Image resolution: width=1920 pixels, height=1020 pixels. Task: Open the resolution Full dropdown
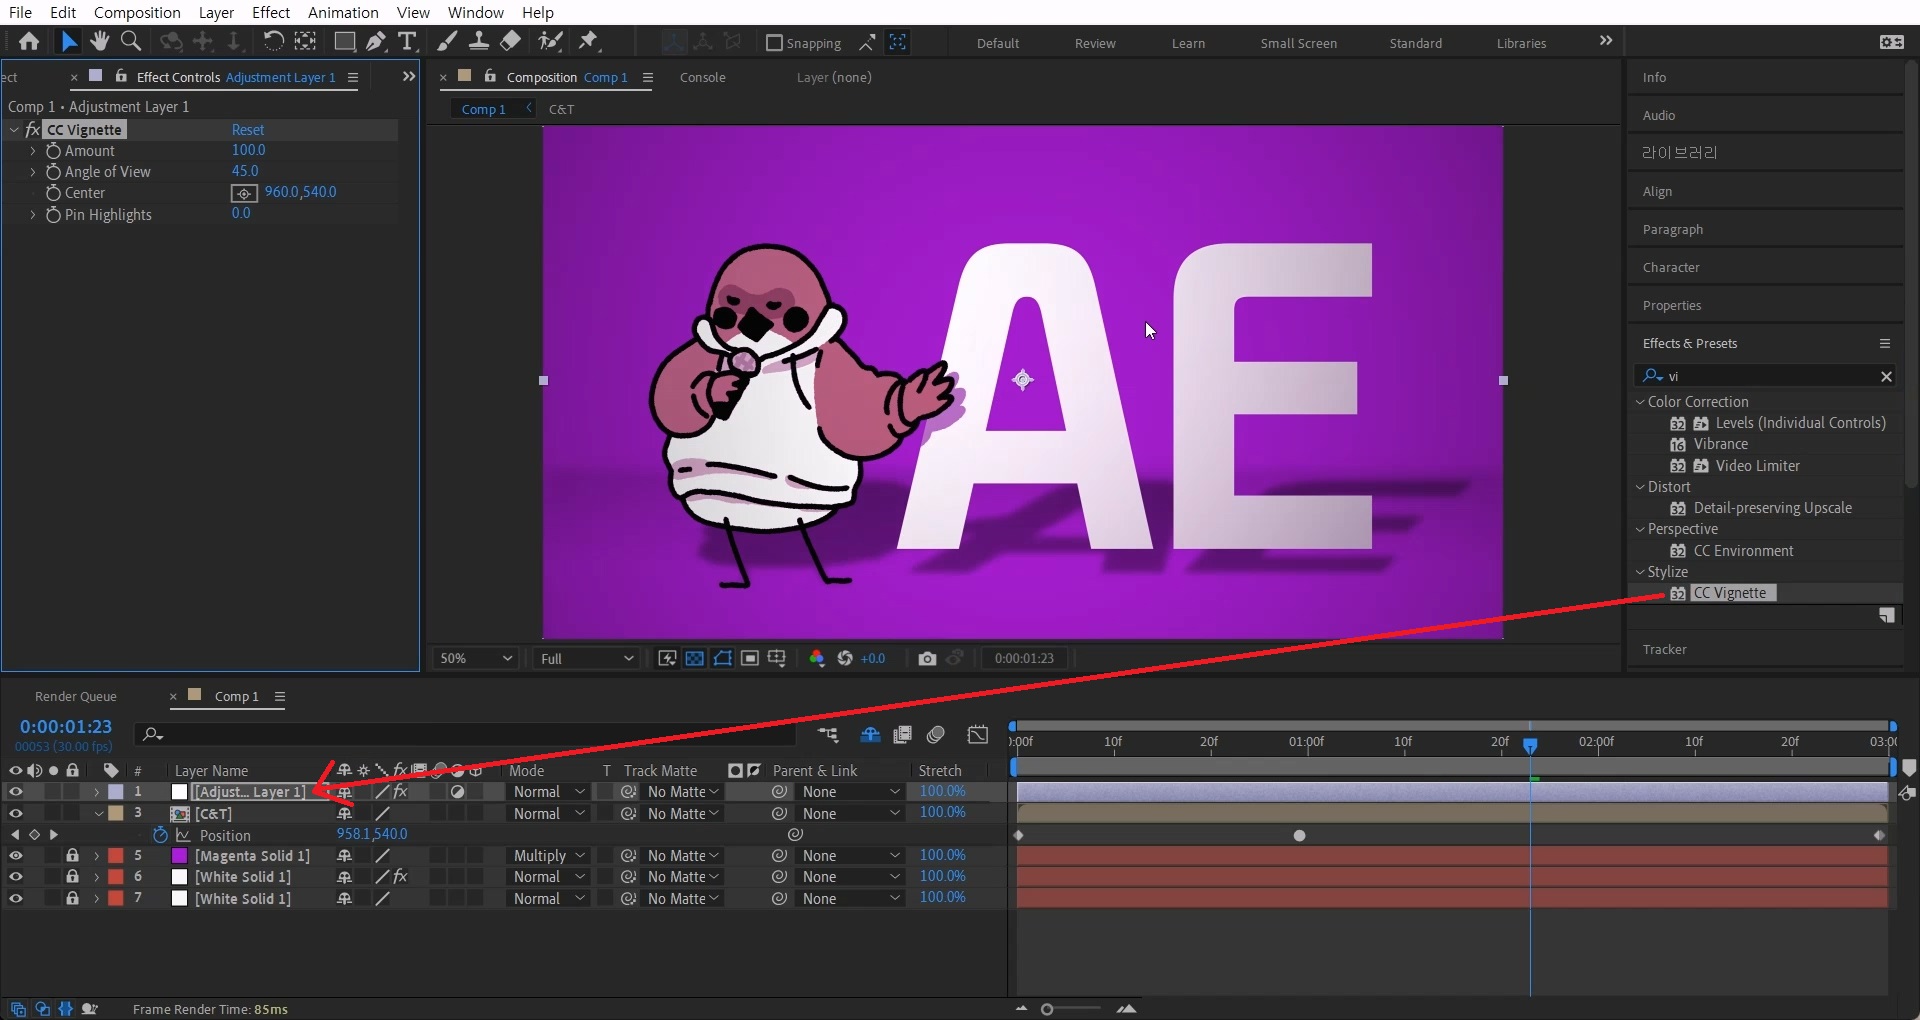click(586, 658)
